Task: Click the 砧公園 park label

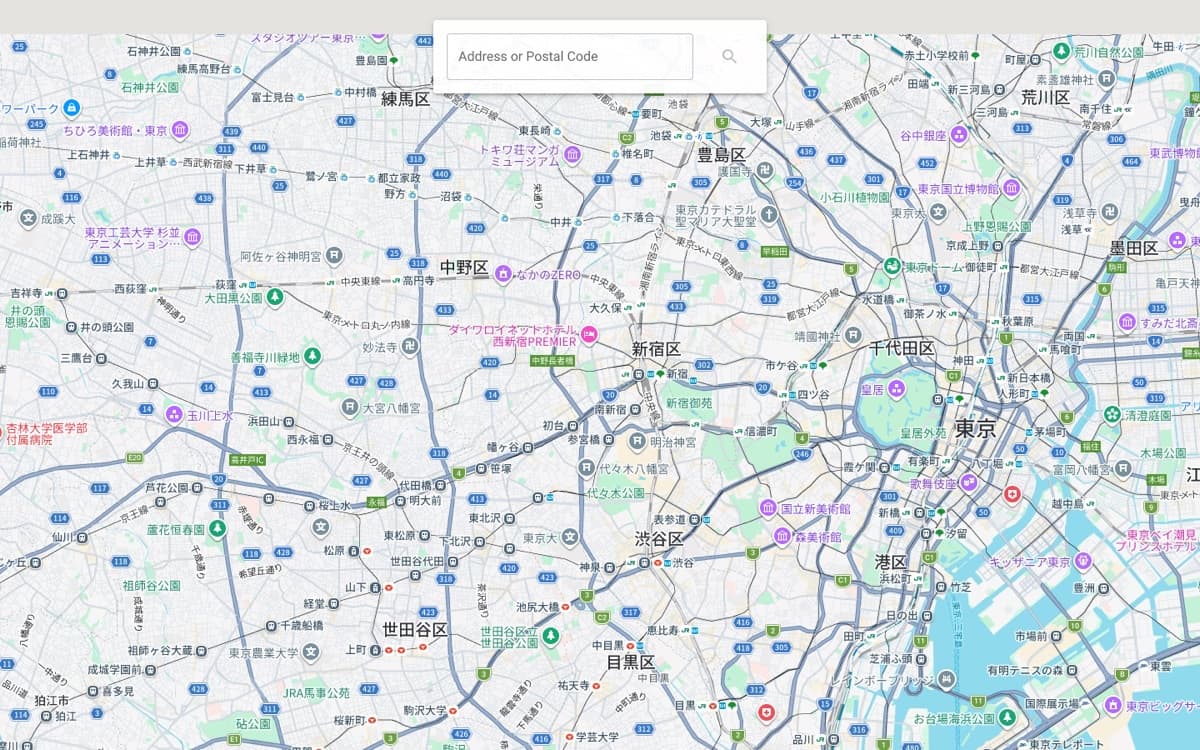Action: tap(253, 722)
